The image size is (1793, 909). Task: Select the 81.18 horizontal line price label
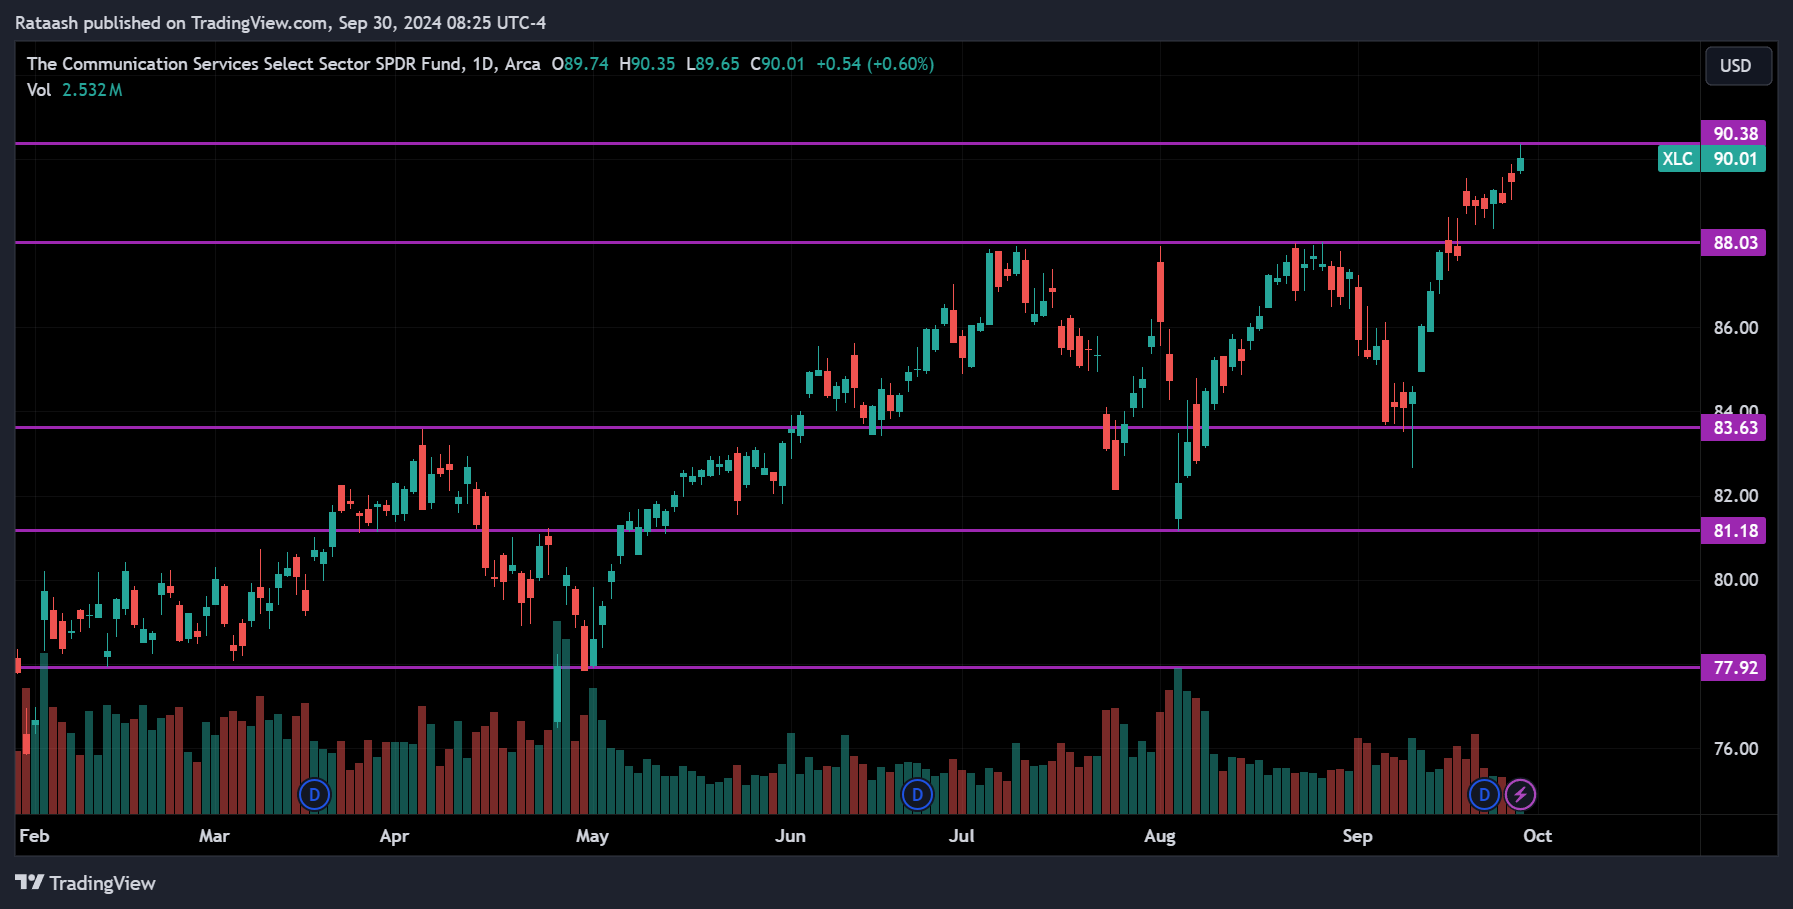click(x=1734, y=531)
